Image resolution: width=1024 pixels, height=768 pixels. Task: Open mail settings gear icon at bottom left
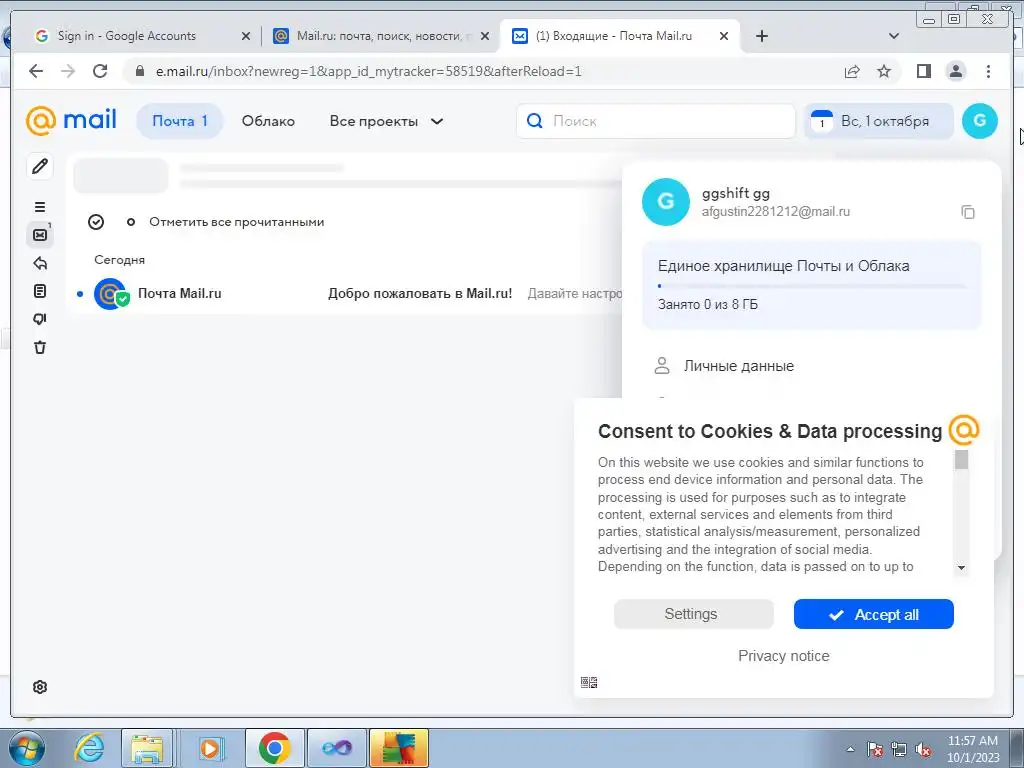coord(40,687)
